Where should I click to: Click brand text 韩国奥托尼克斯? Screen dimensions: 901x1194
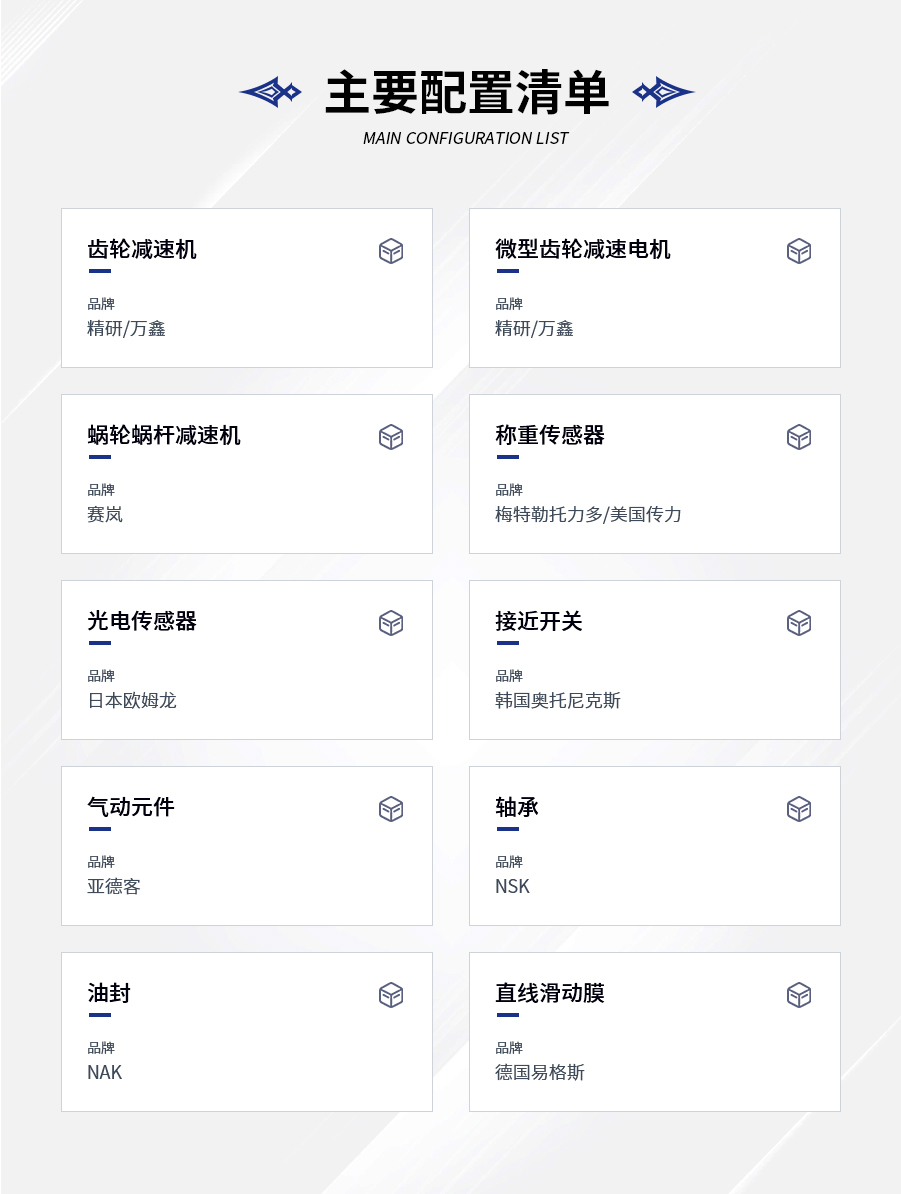coord(558,701)
